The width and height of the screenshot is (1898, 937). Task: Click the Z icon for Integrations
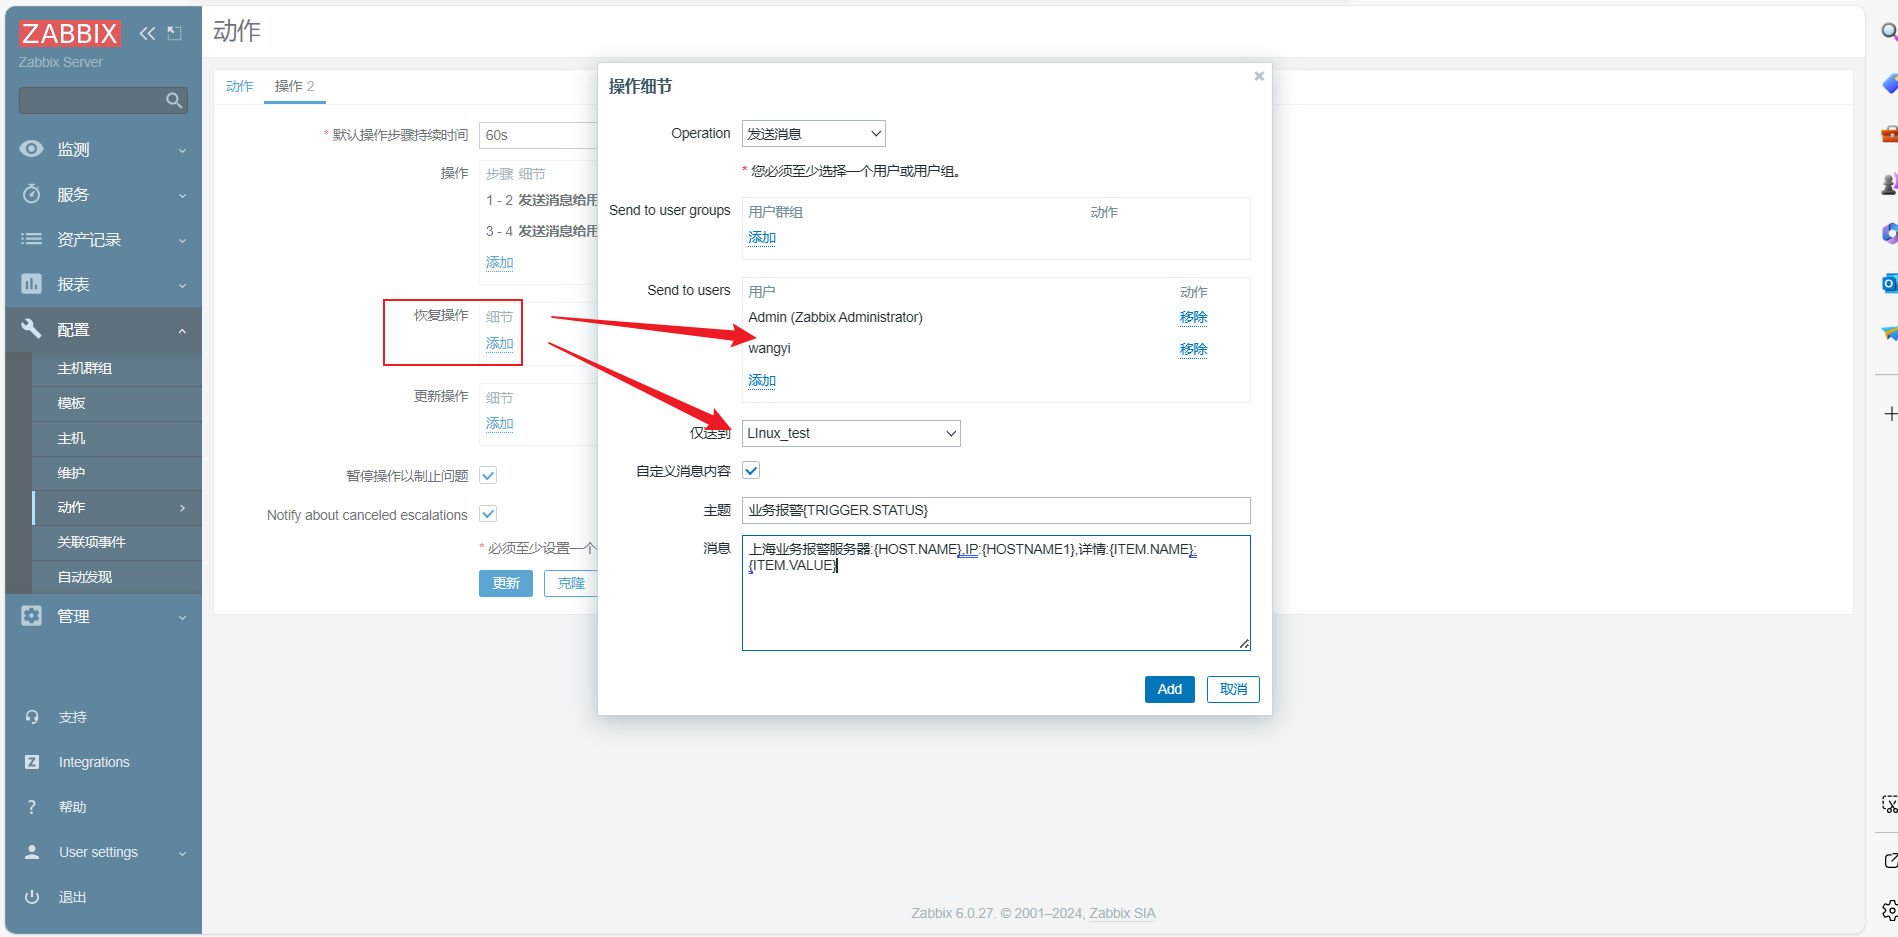click(x=32, y=762)
